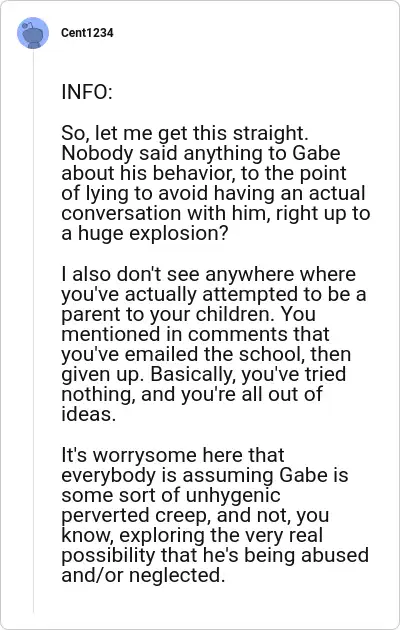Collapse the comment using the vertical thread line

[33, 331]
